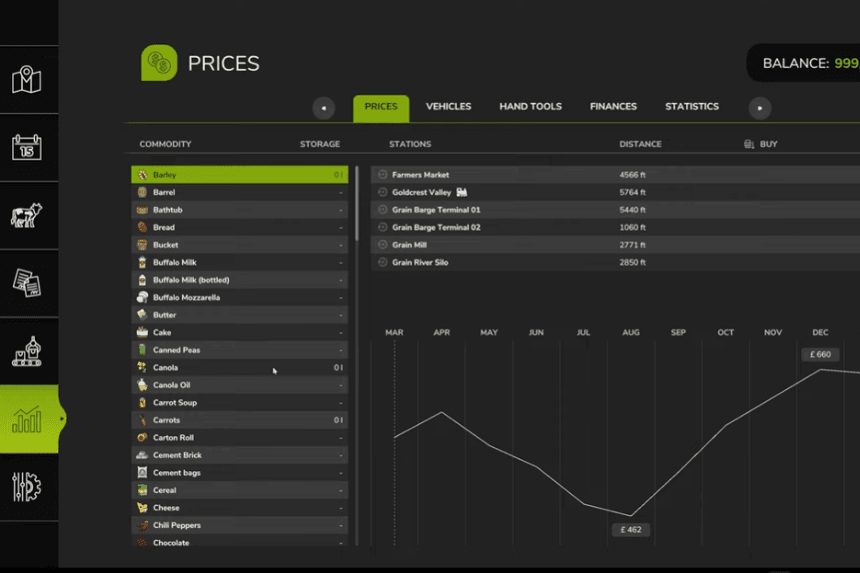Viewport: 860px width, 573px height.
Task: Open the map view from sidebar
Action: click(27, 79)
